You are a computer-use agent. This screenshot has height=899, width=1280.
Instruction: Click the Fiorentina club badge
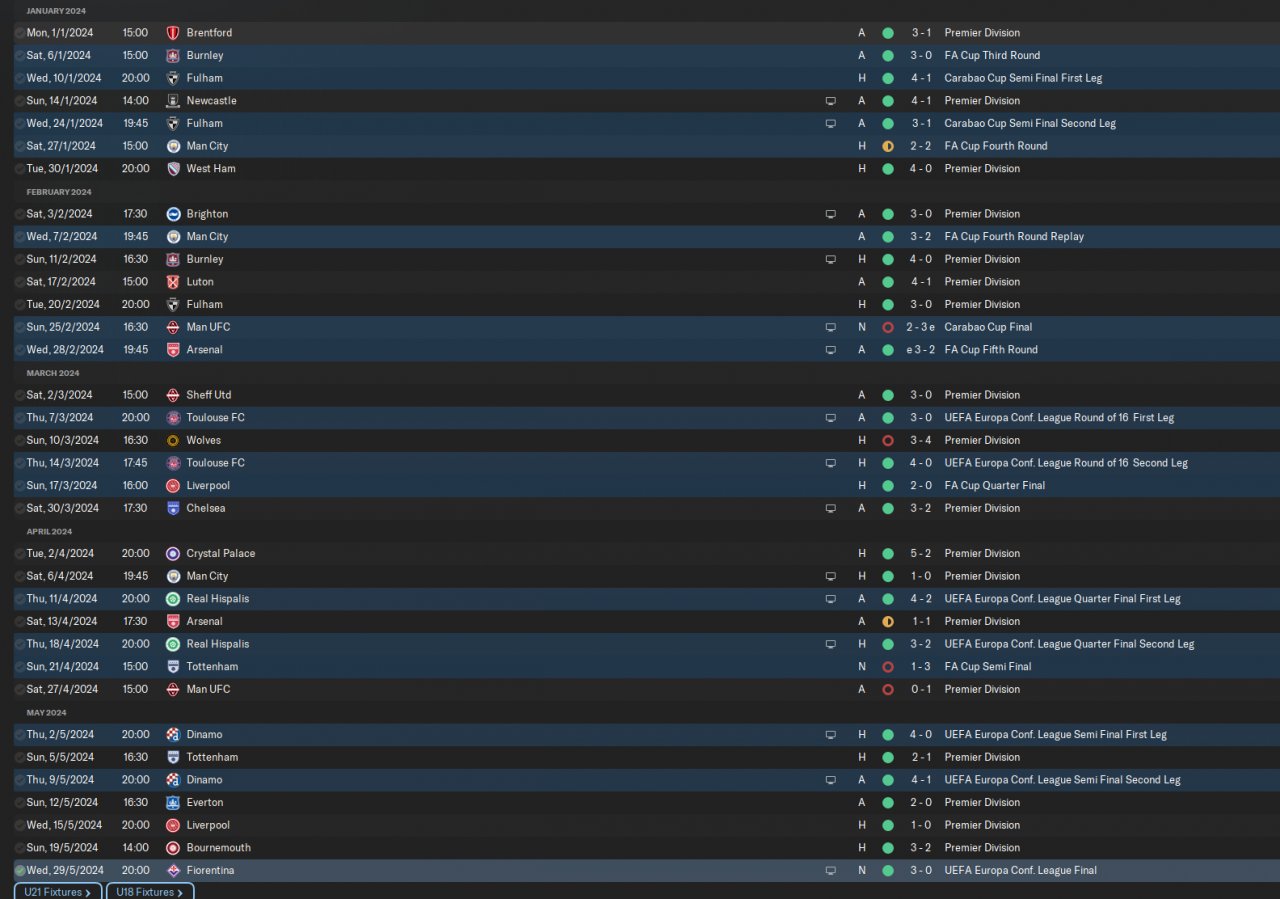tap(173, 871)
